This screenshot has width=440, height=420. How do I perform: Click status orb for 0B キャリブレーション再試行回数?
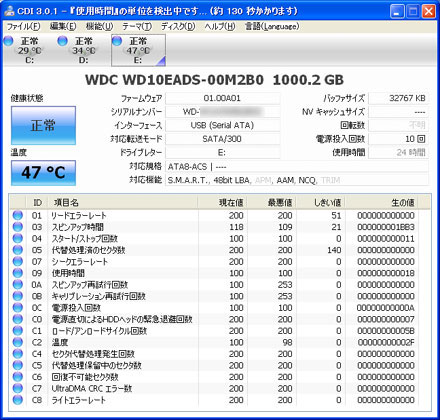(18, 296)
